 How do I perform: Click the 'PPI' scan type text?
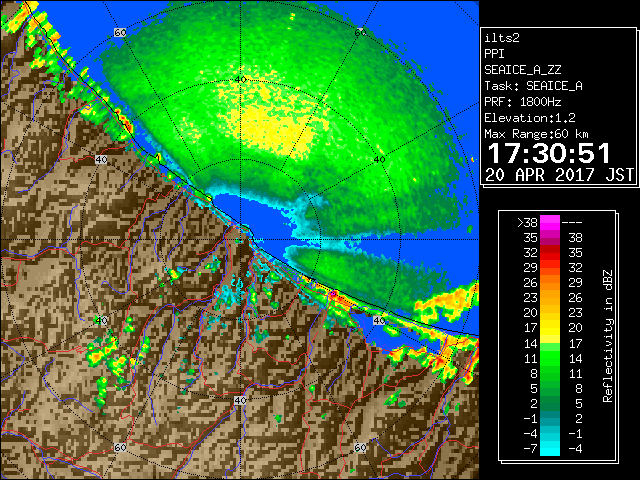pos(494,54)
